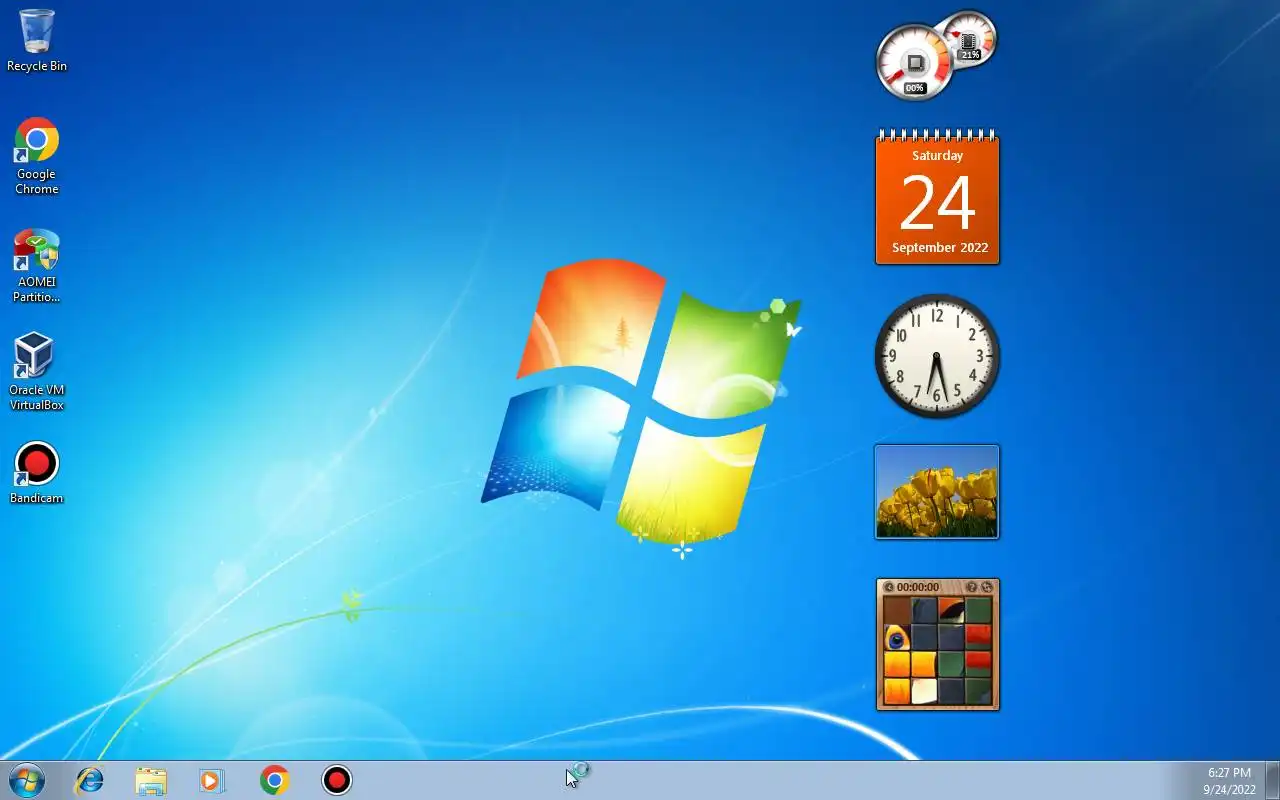Click the yellow tulips slideshow picture

coord(937,491)
